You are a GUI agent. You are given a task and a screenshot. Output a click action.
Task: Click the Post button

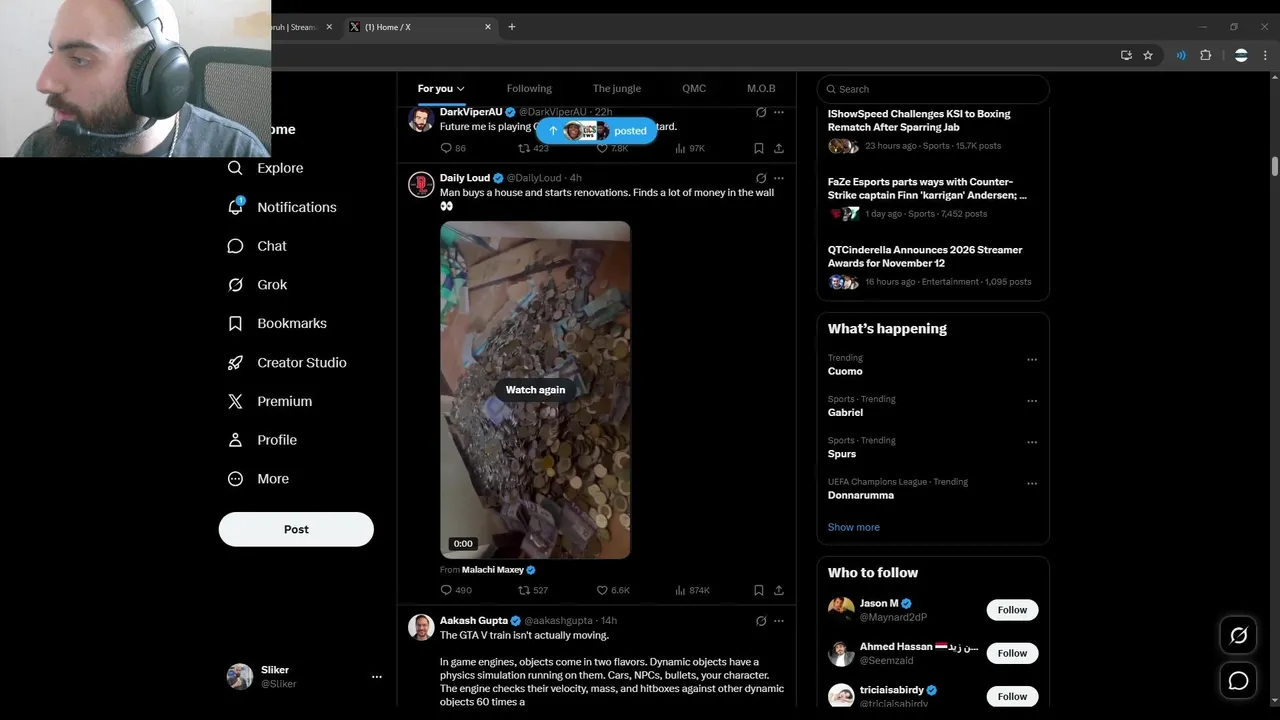pos(296,529)
